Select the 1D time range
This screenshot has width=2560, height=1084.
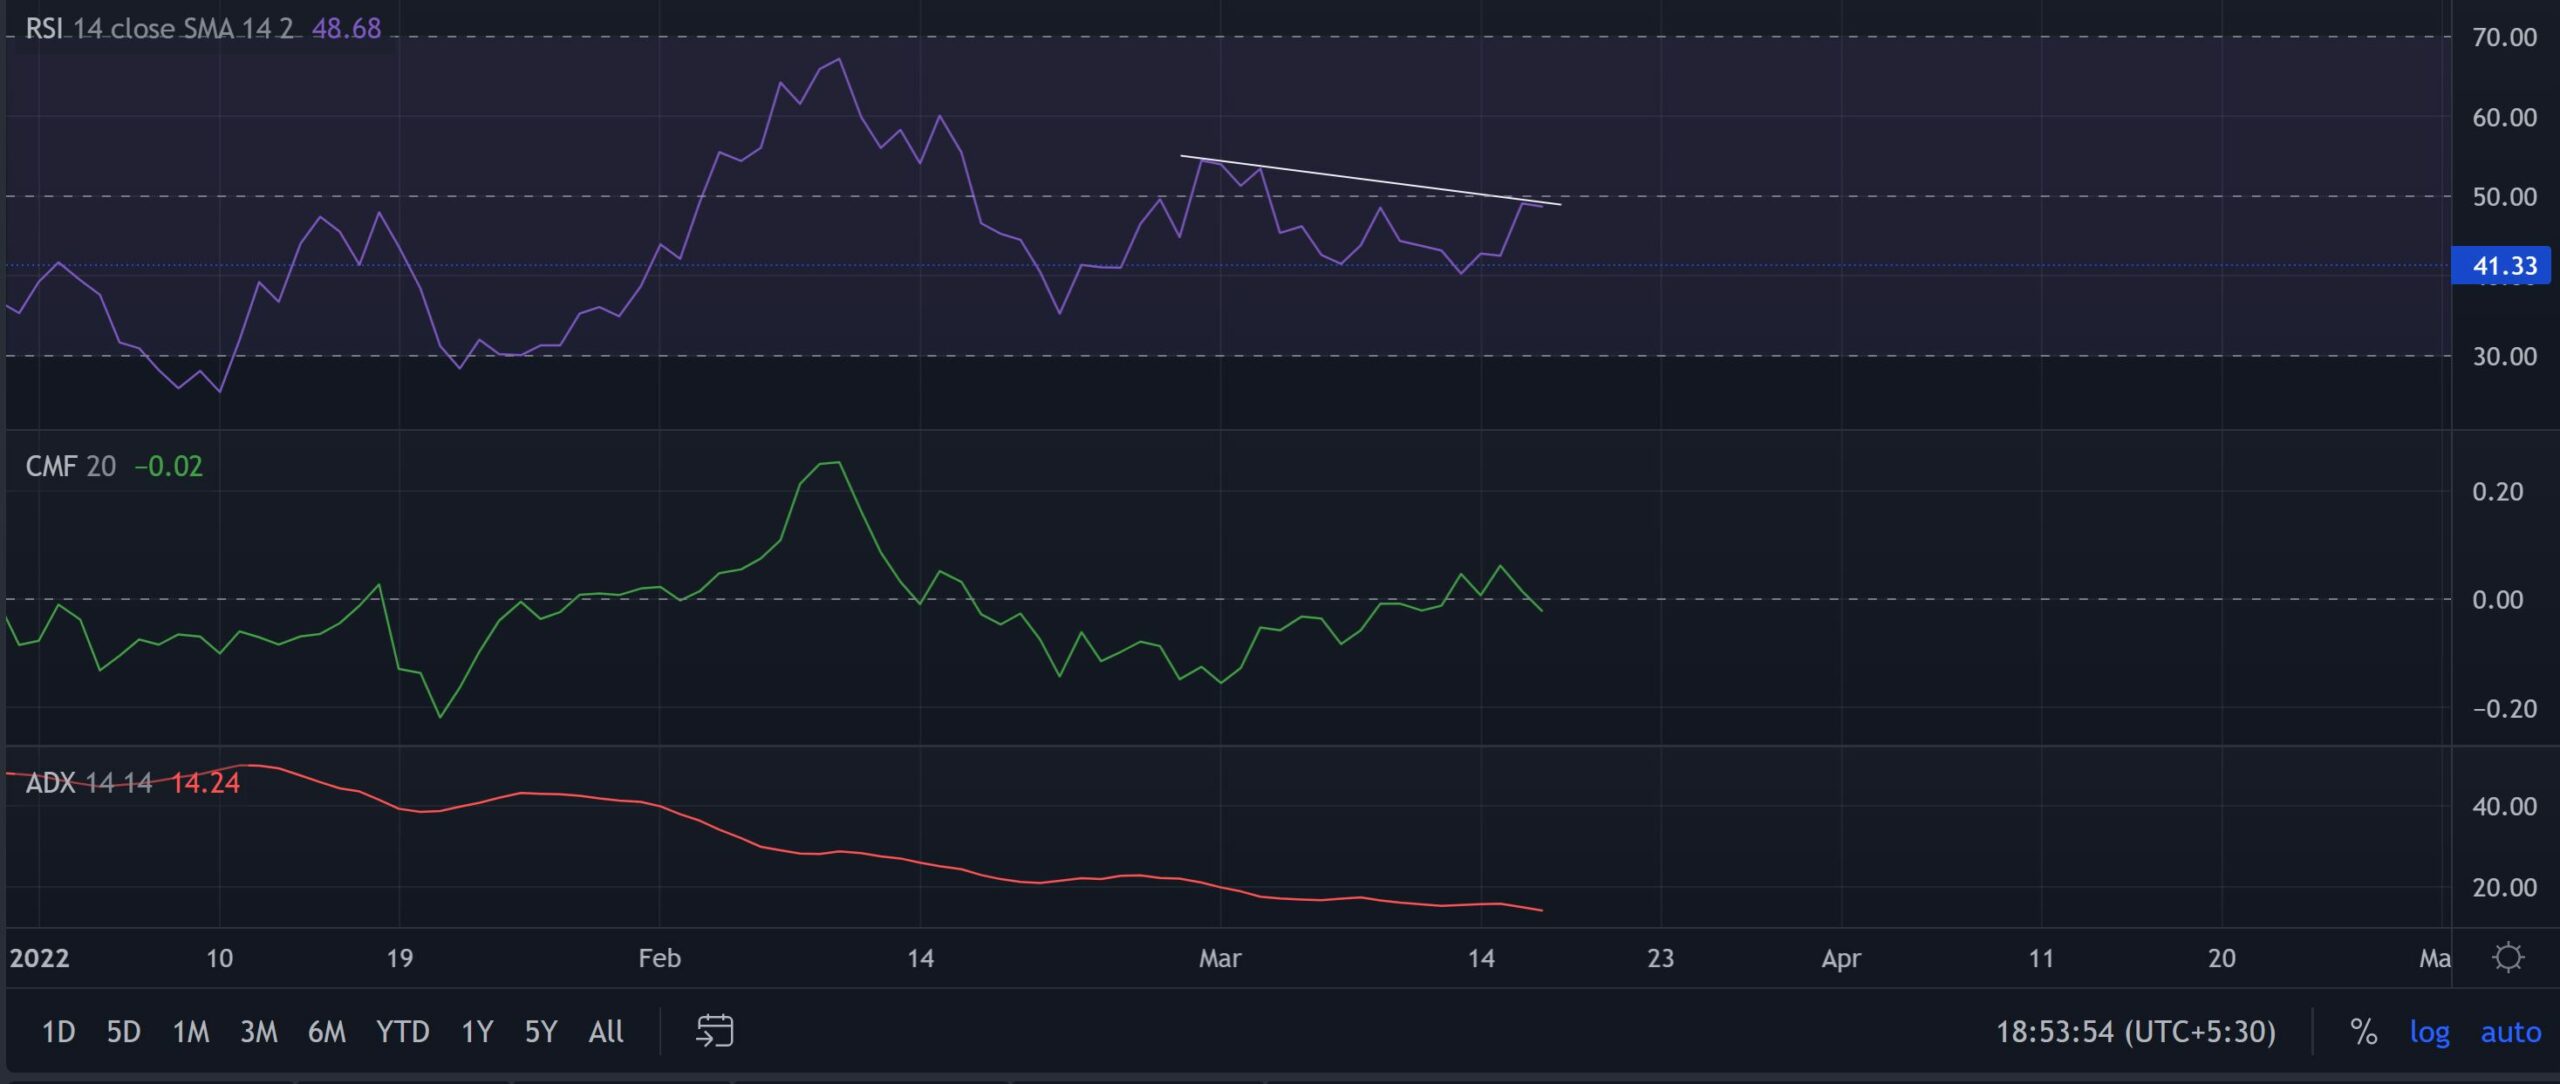(58, 1031)
